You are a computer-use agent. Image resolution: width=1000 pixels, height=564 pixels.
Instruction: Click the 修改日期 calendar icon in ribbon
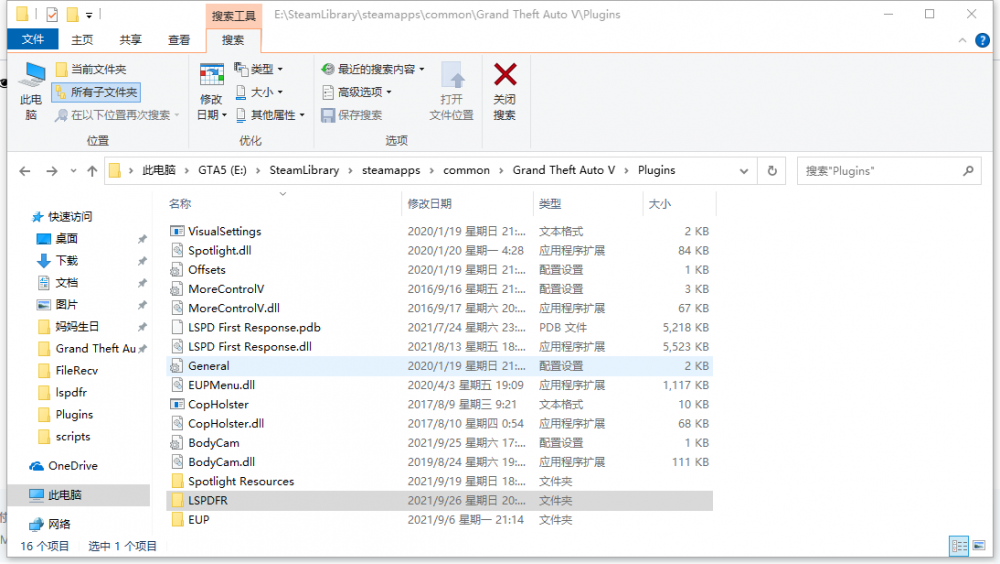click(211, 78)
